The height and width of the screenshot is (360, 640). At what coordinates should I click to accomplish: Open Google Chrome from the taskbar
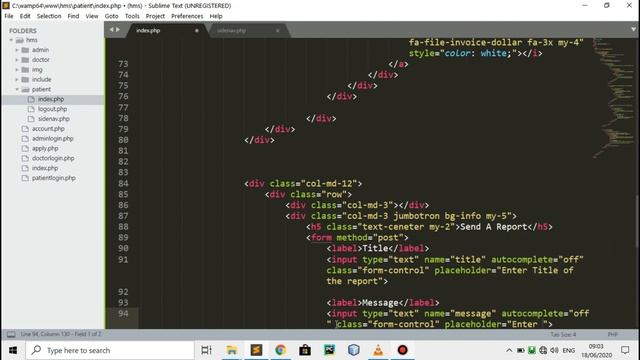[x=280, y=350]
